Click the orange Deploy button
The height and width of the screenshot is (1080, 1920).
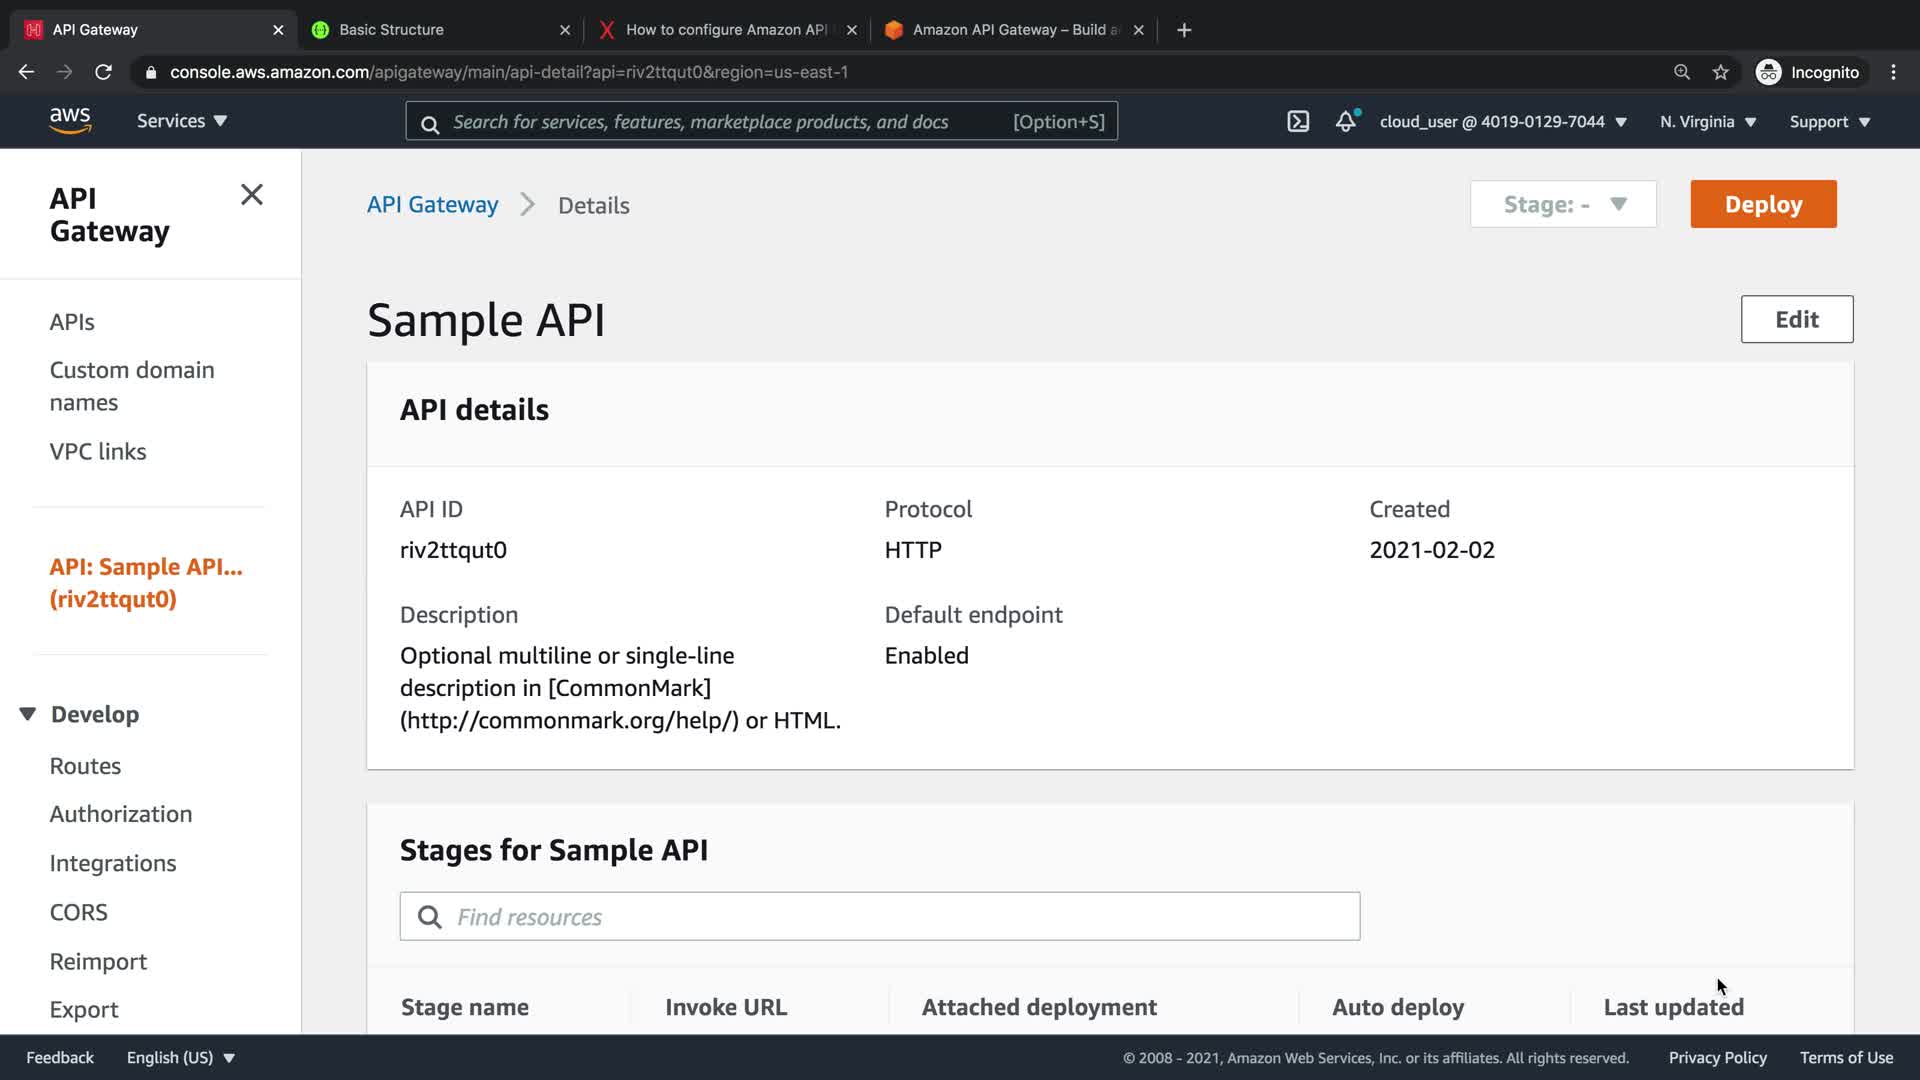(x=1763, y=204)
